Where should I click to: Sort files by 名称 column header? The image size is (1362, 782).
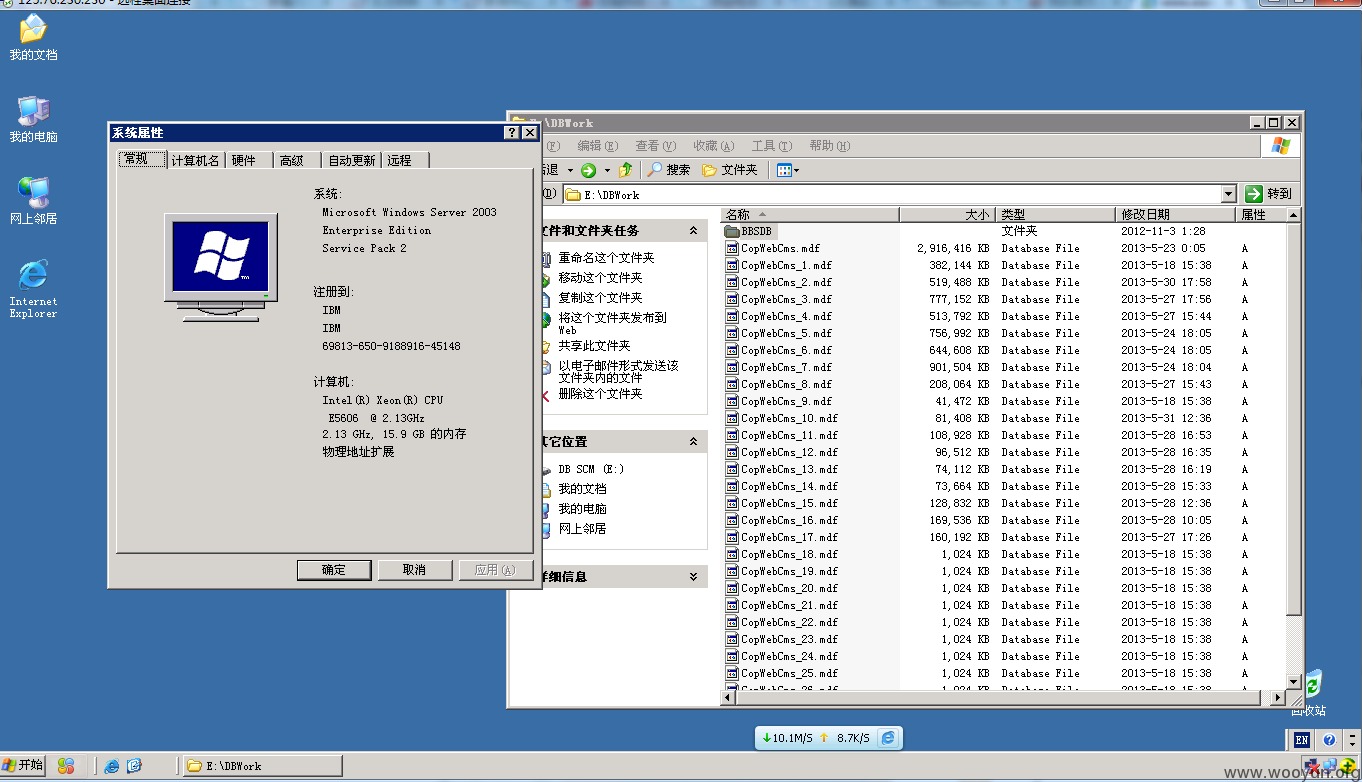810,215
